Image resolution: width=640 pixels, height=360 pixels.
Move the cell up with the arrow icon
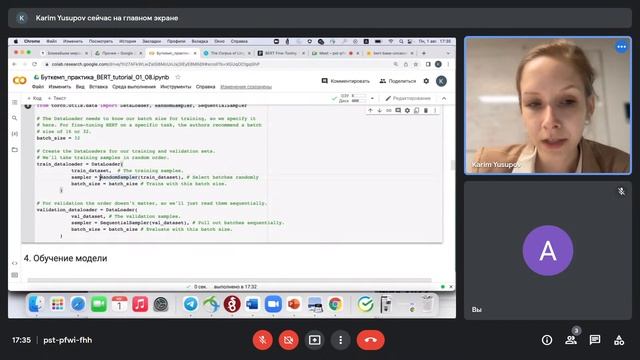[x=370, y=110]
